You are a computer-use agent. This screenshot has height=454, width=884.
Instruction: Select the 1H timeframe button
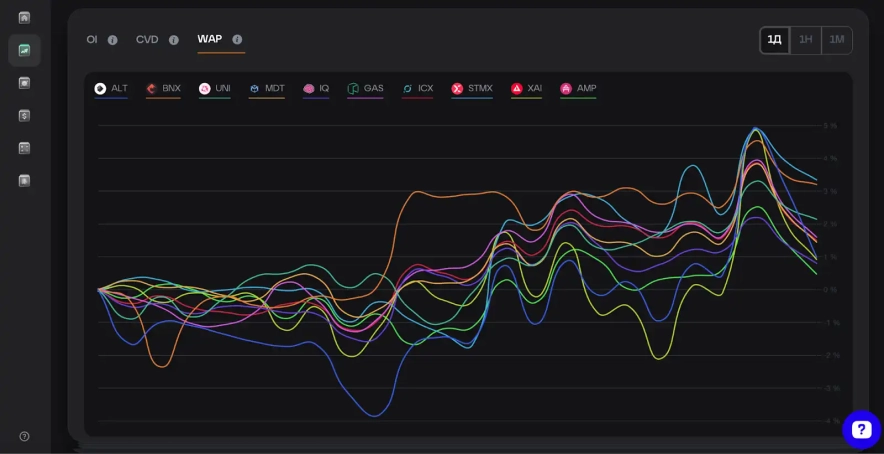point(805,40)
